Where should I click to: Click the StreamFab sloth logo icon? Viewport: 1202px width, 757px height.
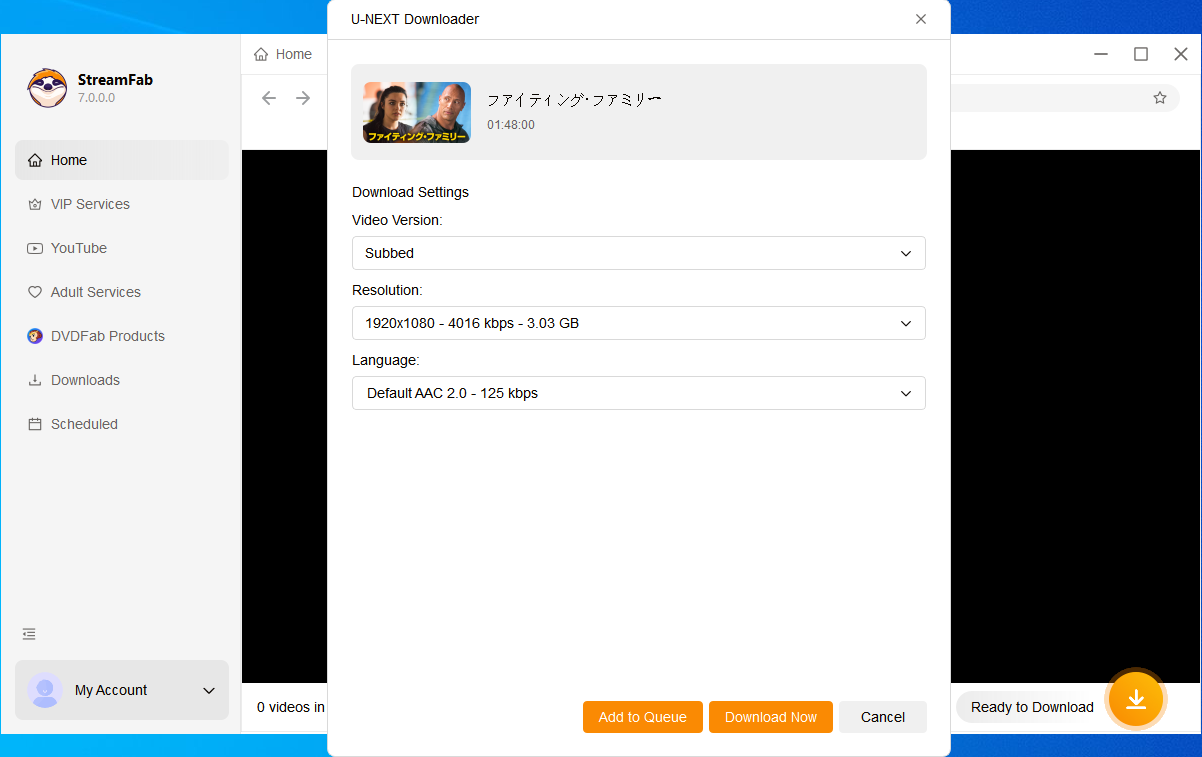47,88
